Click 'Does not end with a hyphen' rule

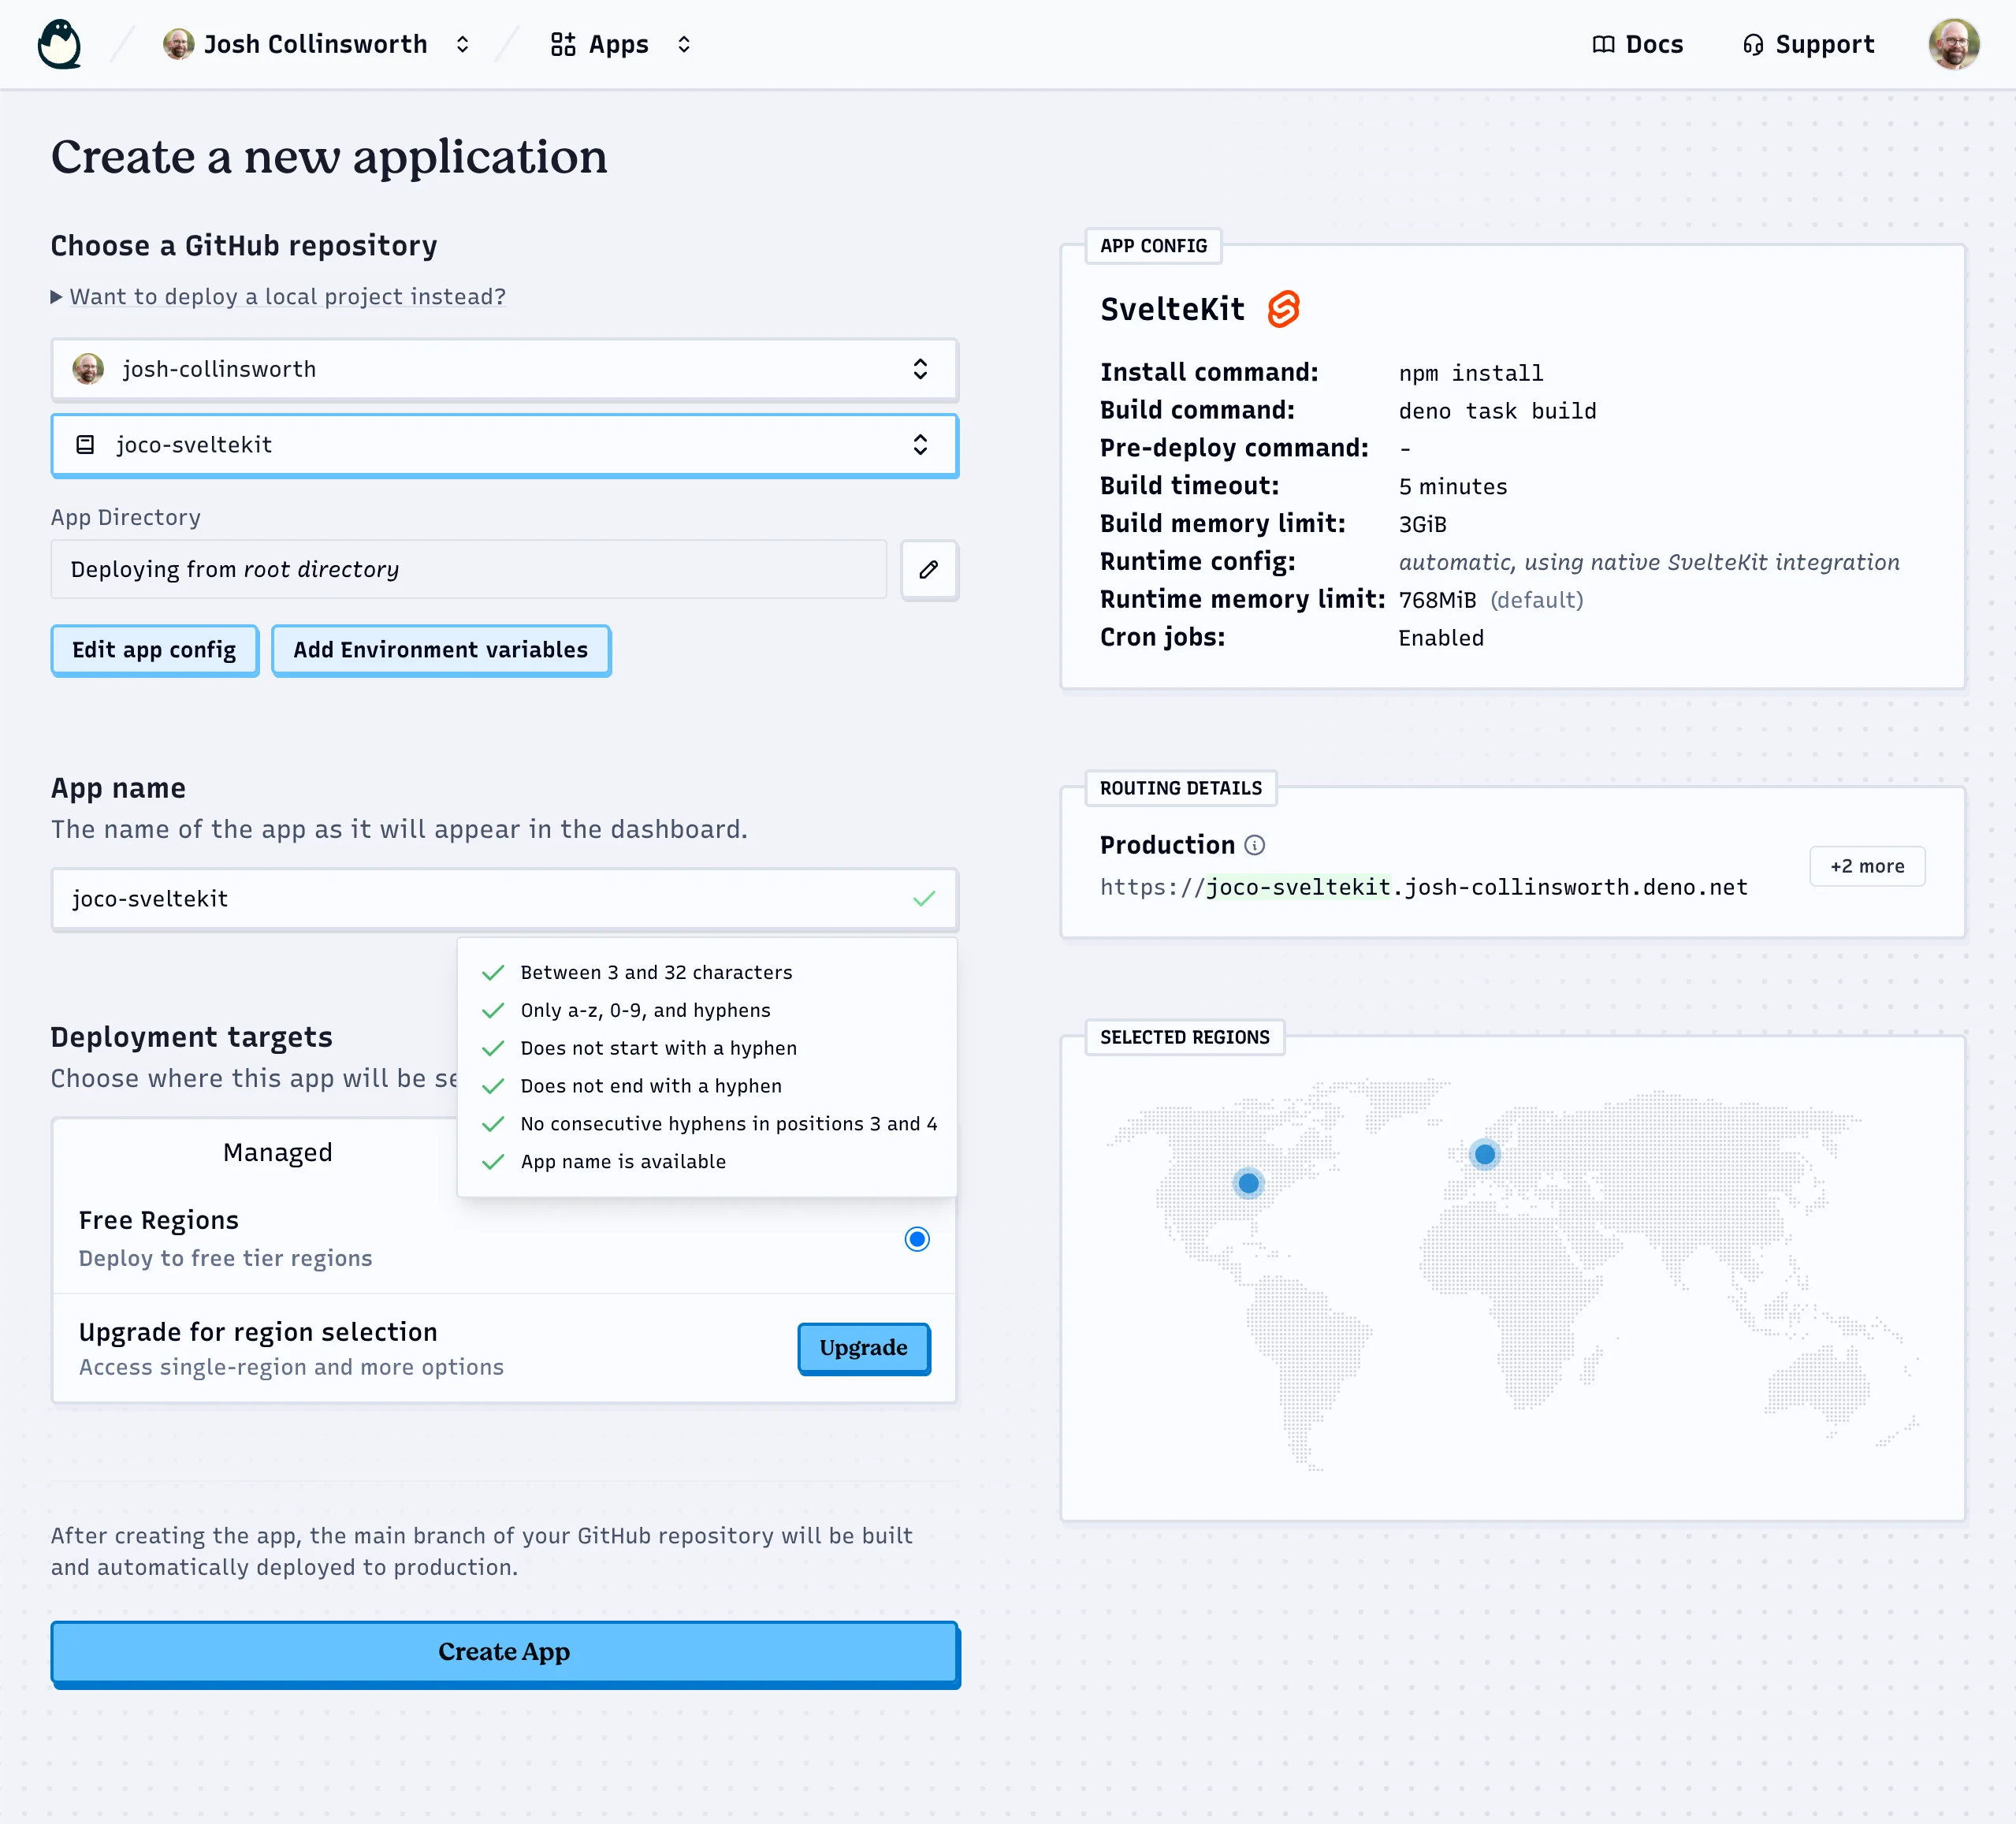pos(651,1087)
